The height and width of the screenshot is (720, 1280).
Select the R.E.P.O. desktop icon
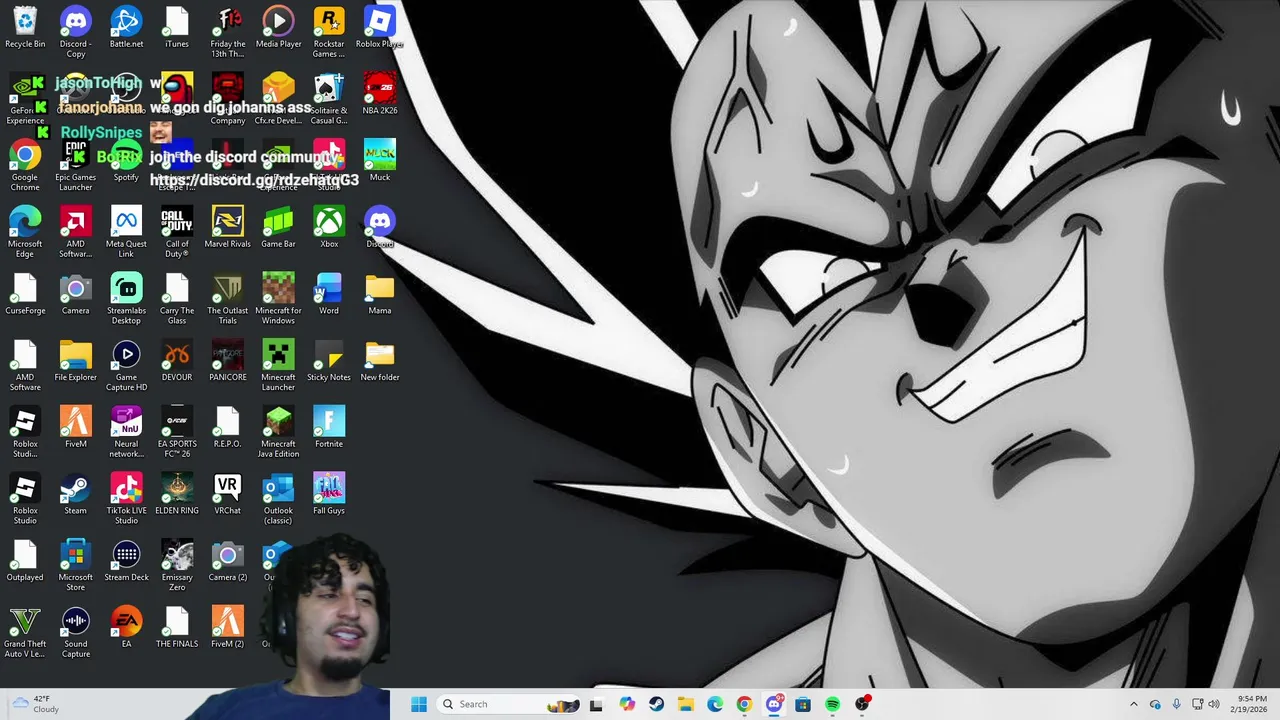pyautogui.click(x=227, y=427)
